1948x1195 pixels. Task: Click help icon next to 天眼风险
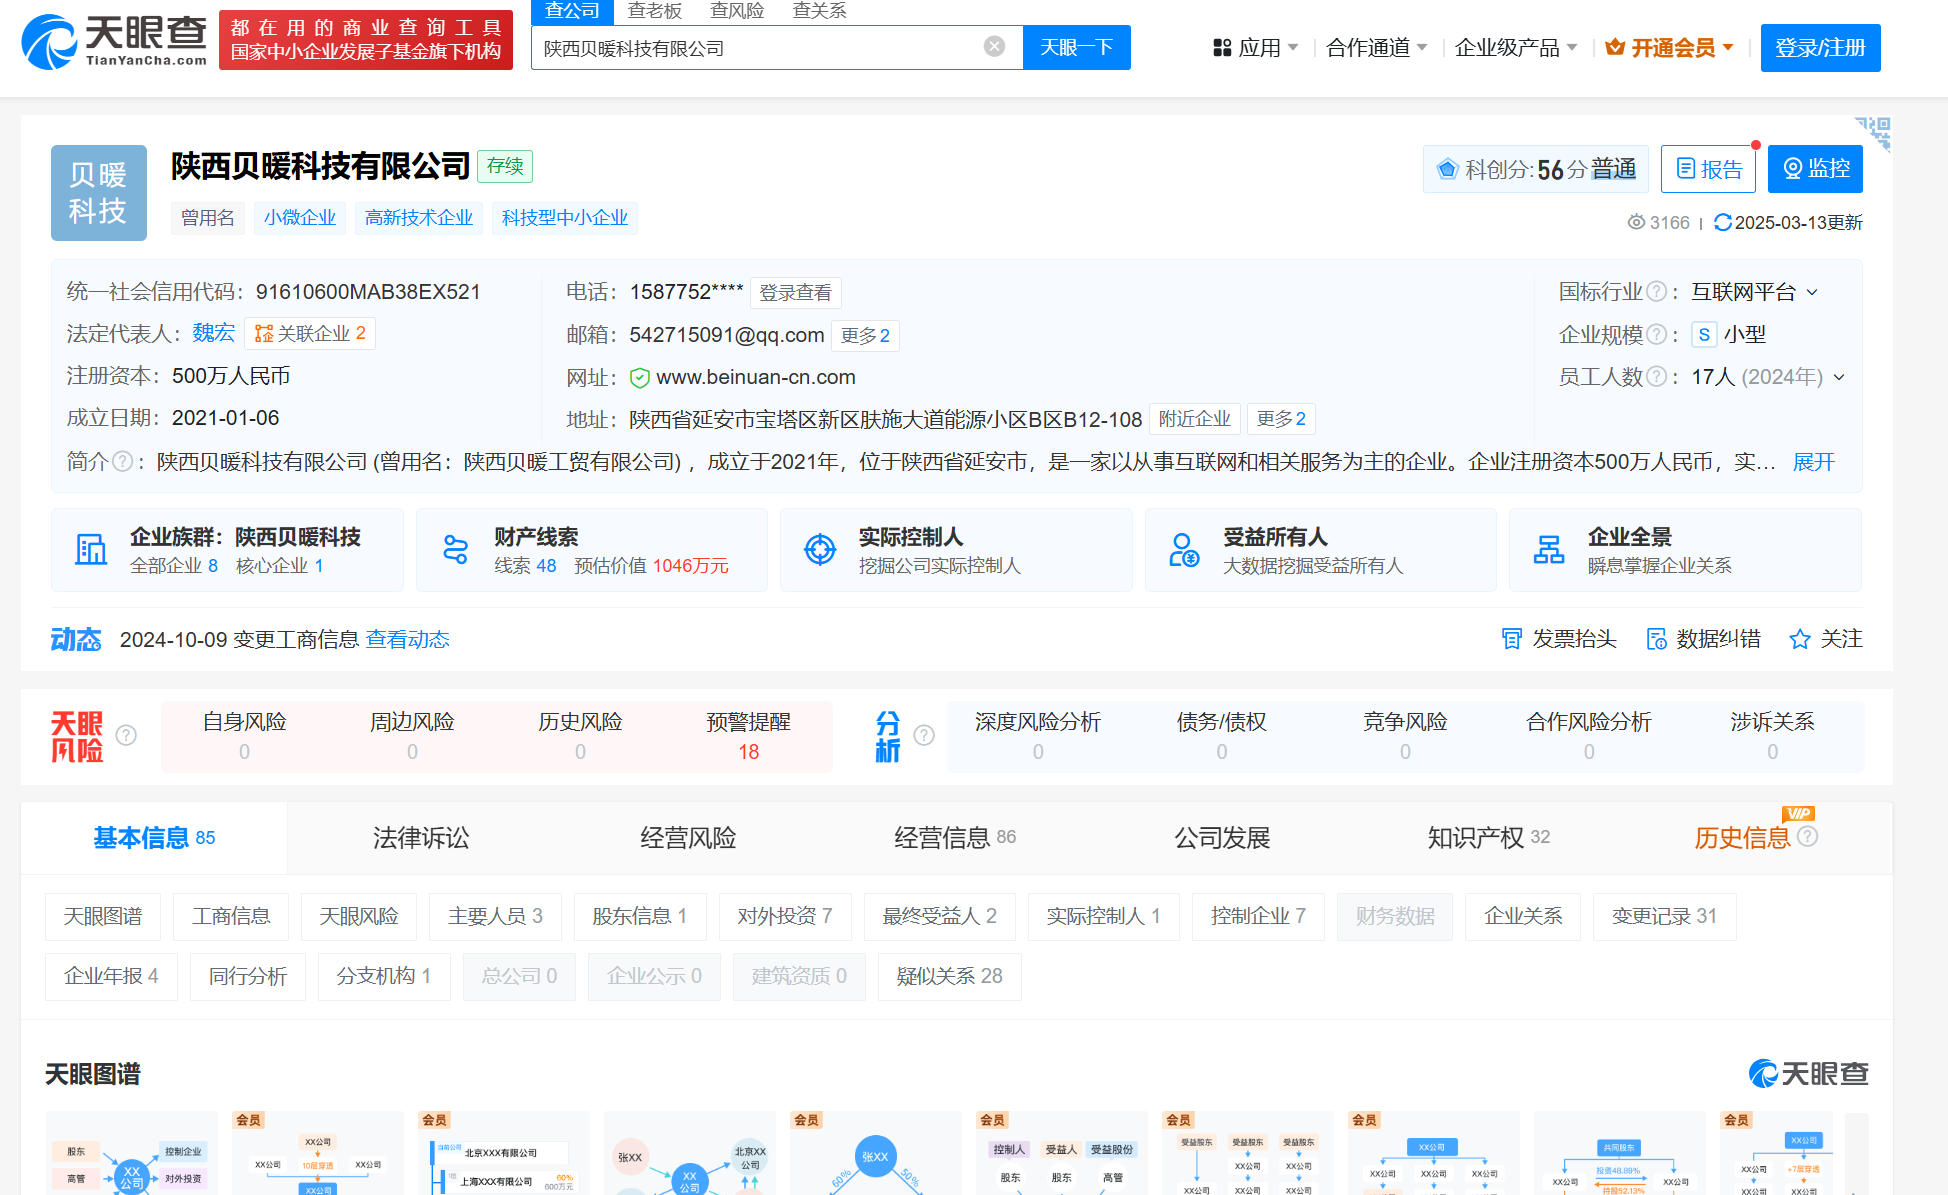tap(126, 735)
